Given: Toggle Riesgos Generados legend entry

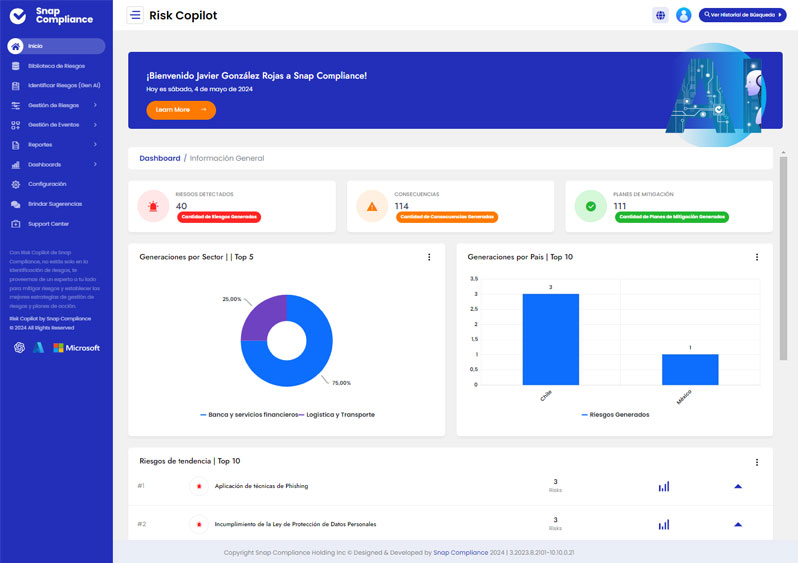Looking at the screenshot, I should [615, 415].
